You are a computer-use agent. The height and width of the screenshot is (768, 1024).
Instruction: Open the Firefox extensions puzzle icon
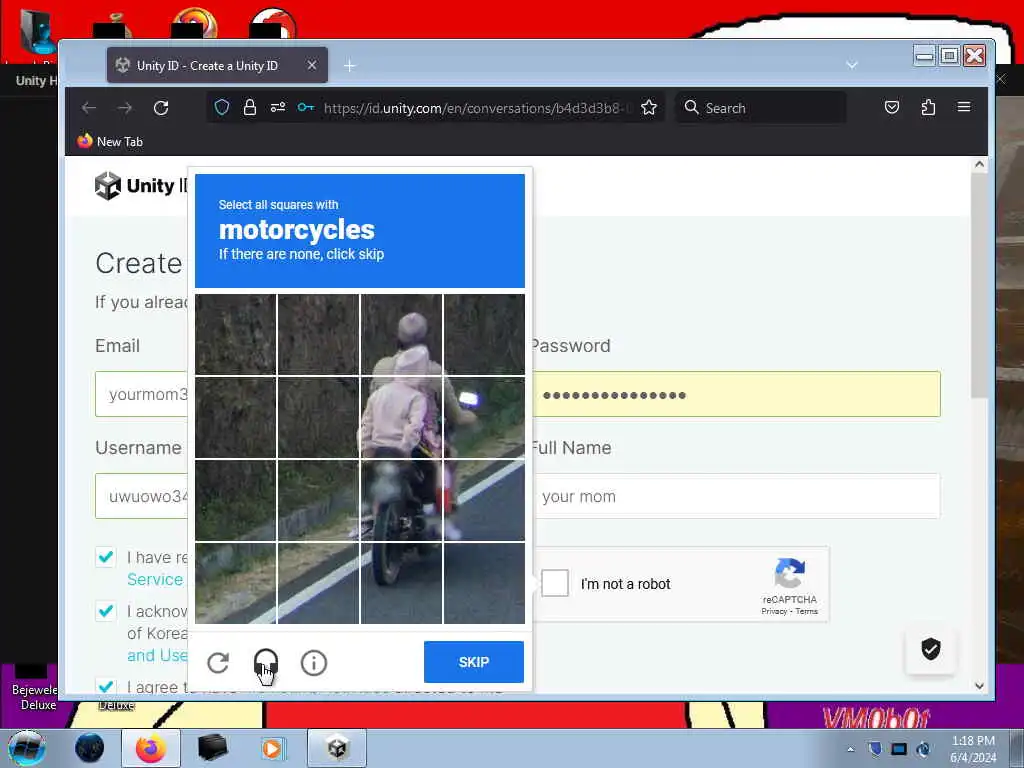point(928,107)
